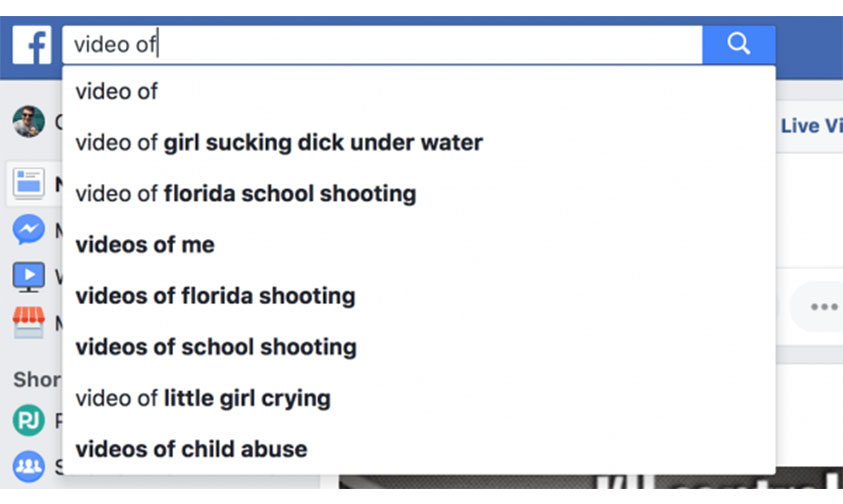Screen dimensions: 843x504
Task: Choose the "videos of school shooting" suggestion
Action: [216, 346]
